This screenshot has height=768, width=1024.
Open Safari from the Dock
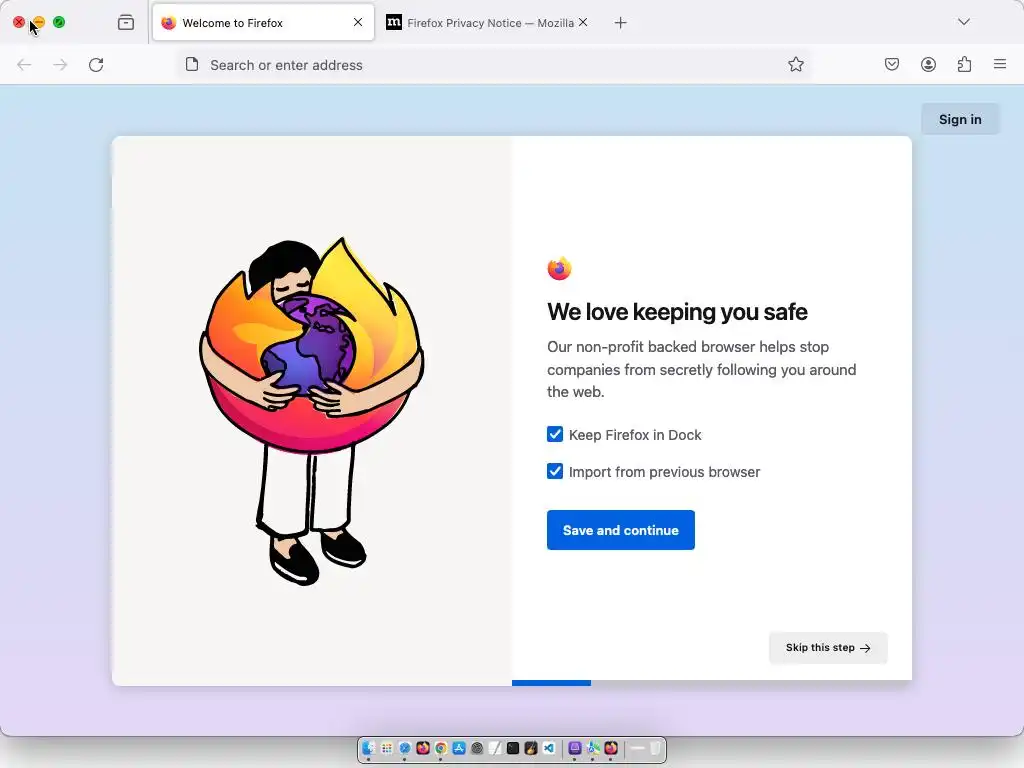click(x=405, y=748)
